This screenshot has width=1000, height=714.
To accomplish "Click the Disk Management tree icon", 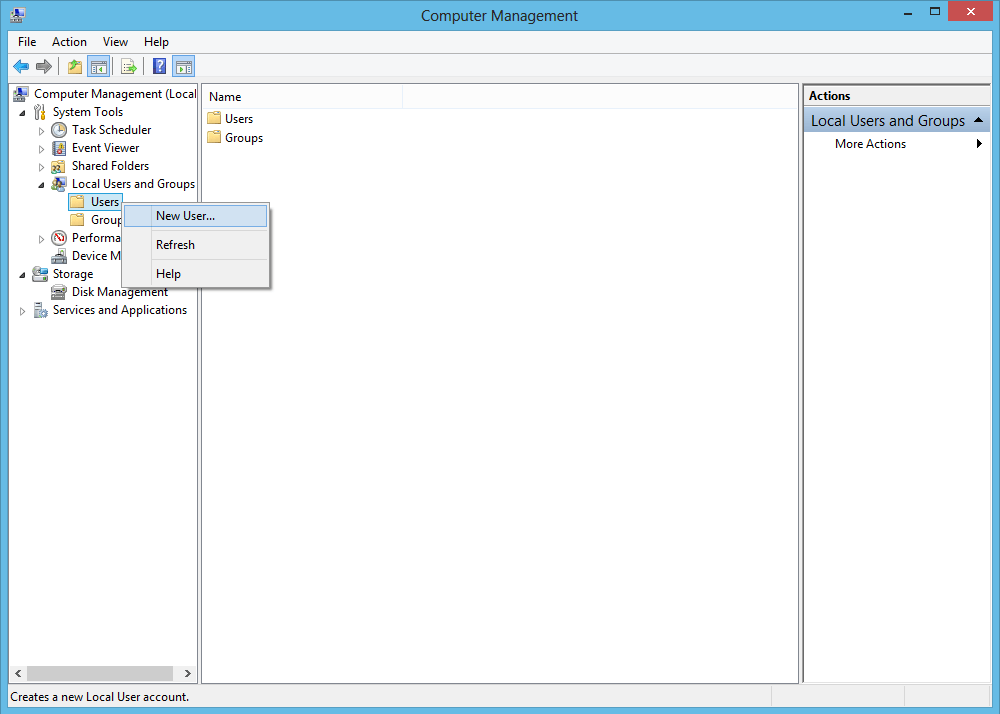I will point(59,292).
